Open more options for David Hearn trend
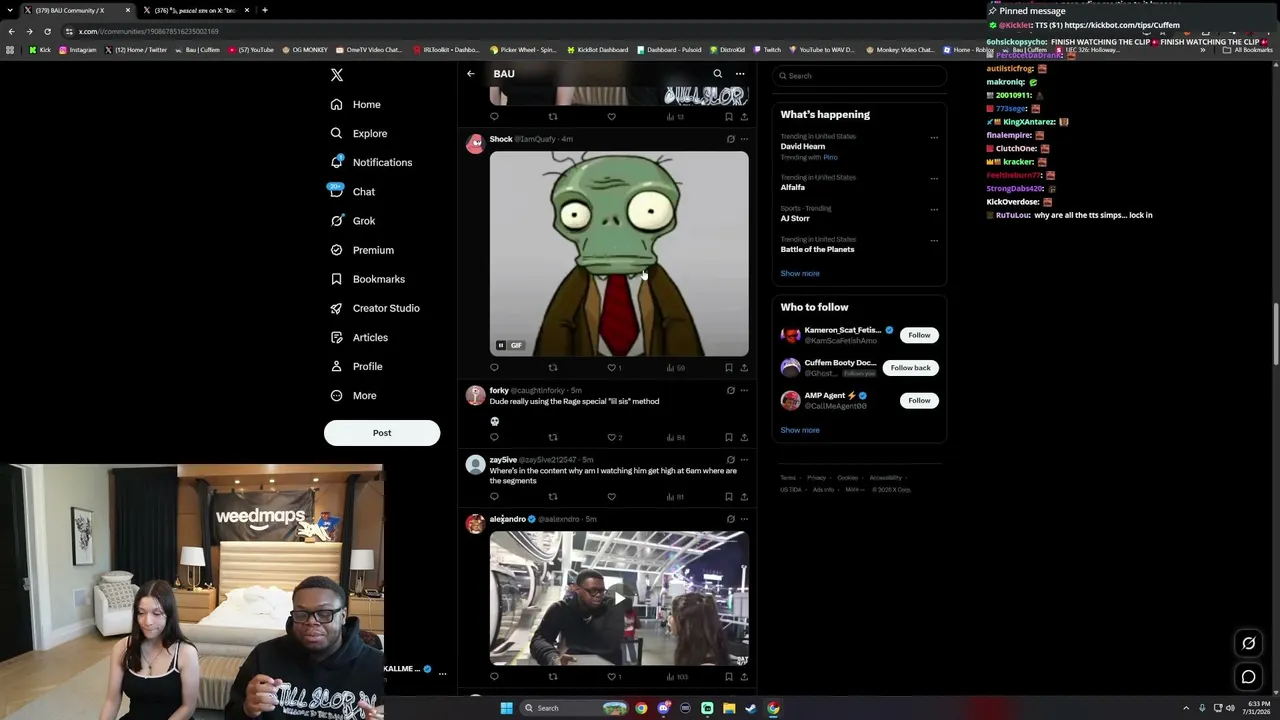 tap(934, 137)
